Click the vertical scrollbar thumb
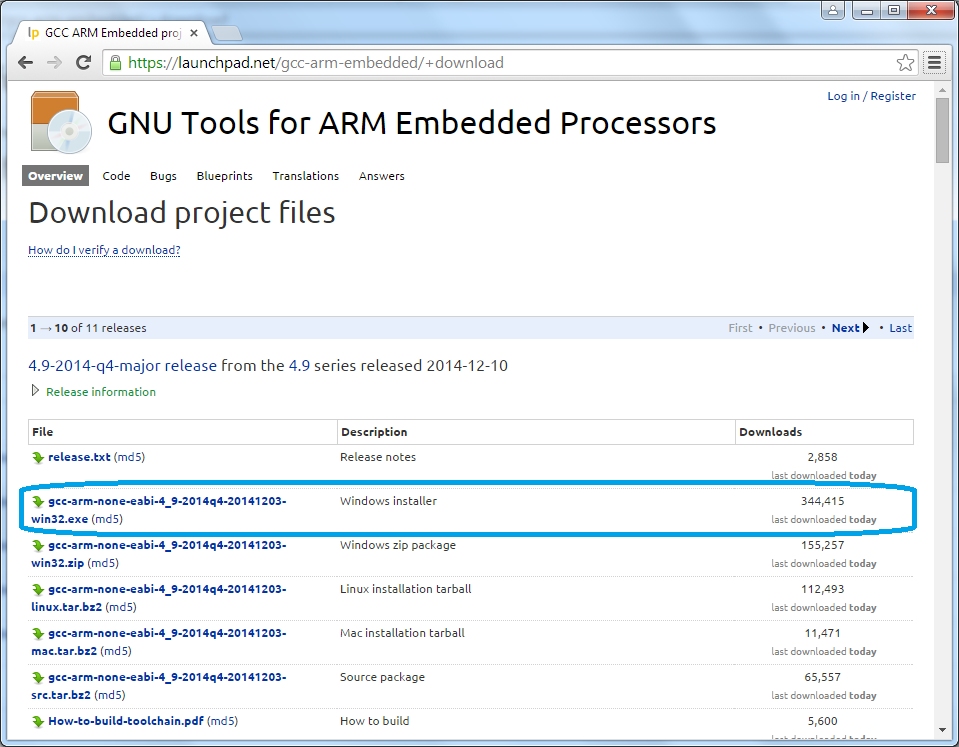 pos(942,130)
